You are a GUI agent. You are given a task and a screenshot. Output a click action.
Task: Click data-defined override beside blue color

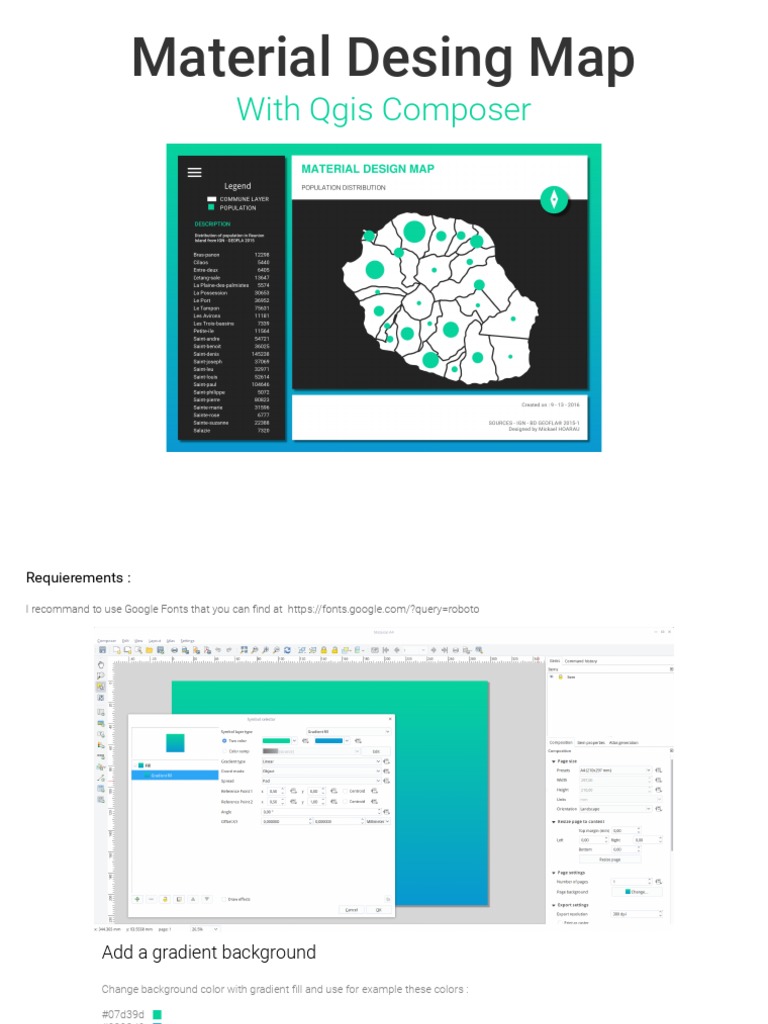(x=358, y=741)
